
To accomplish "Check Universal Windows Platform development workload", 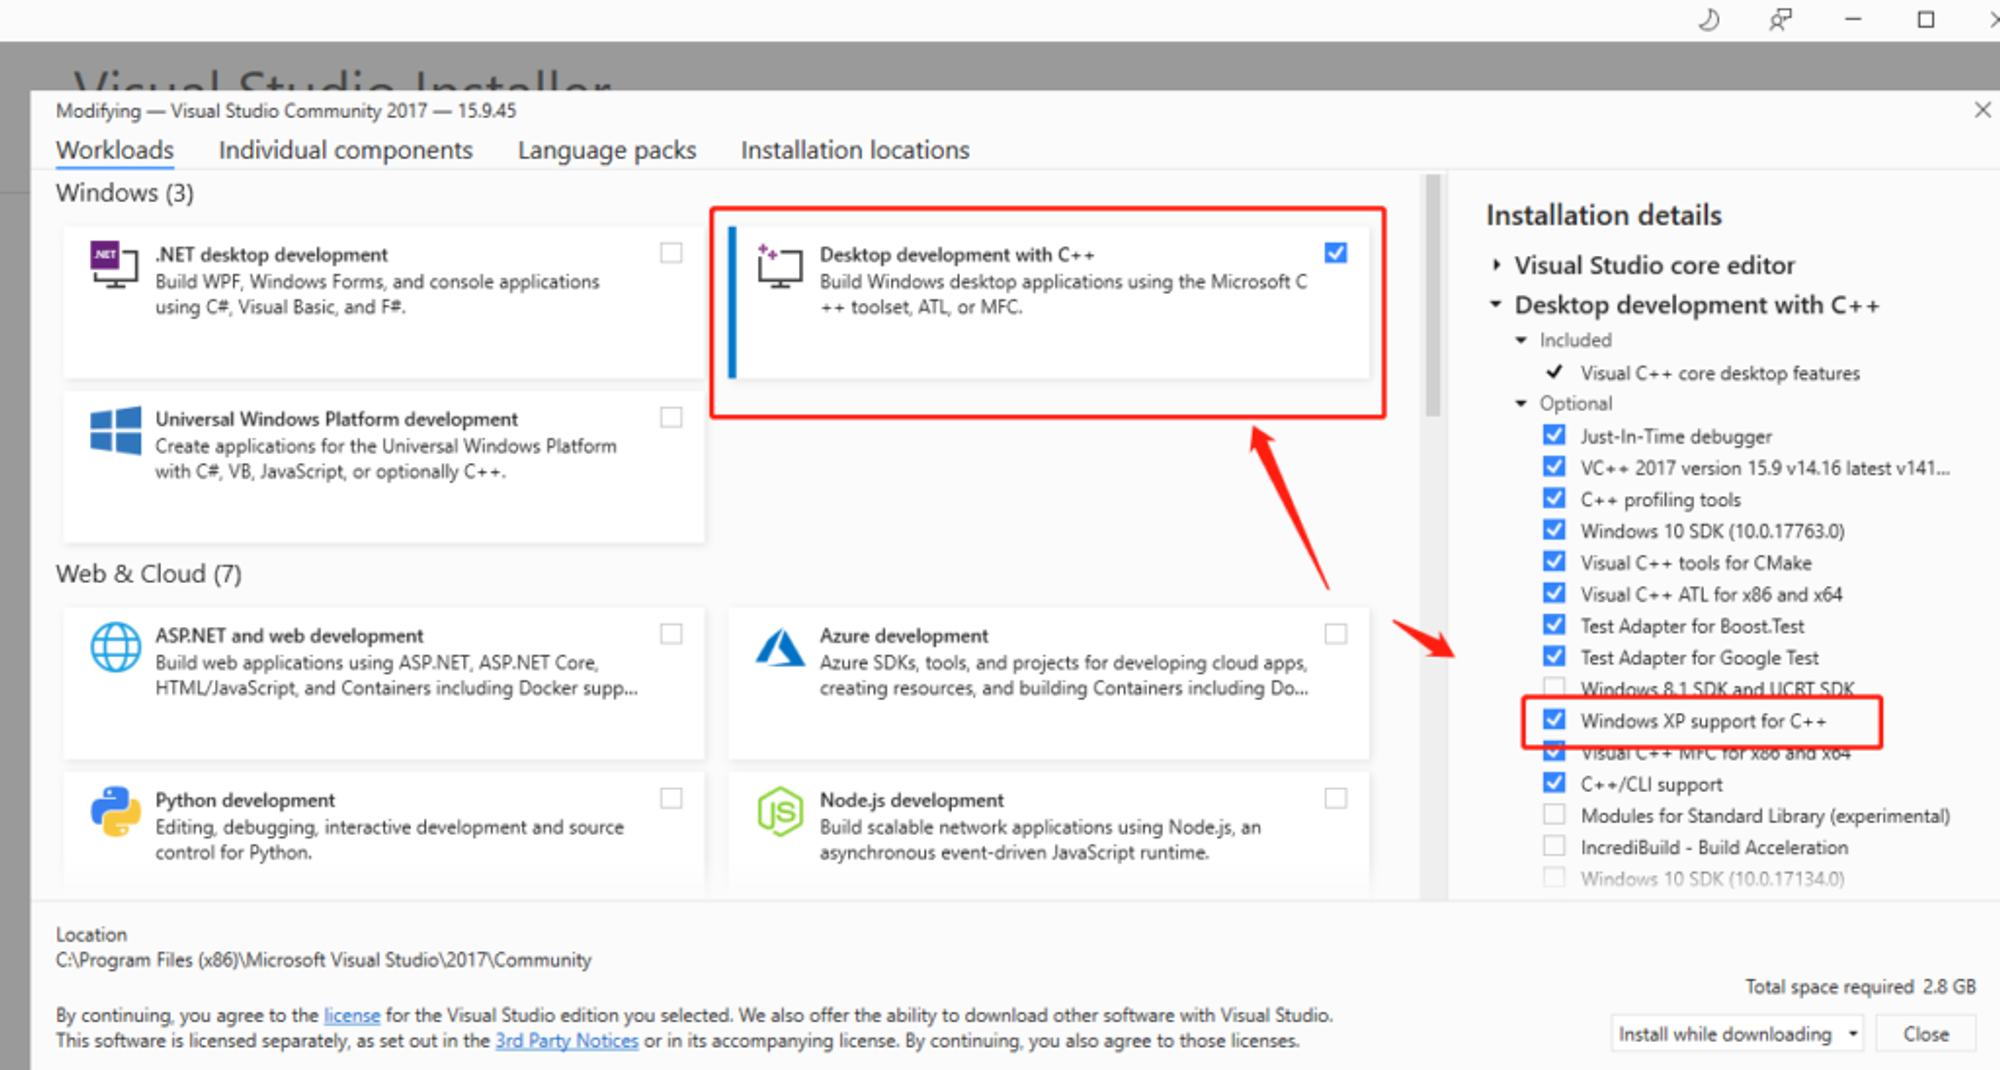I will [671, 417].
